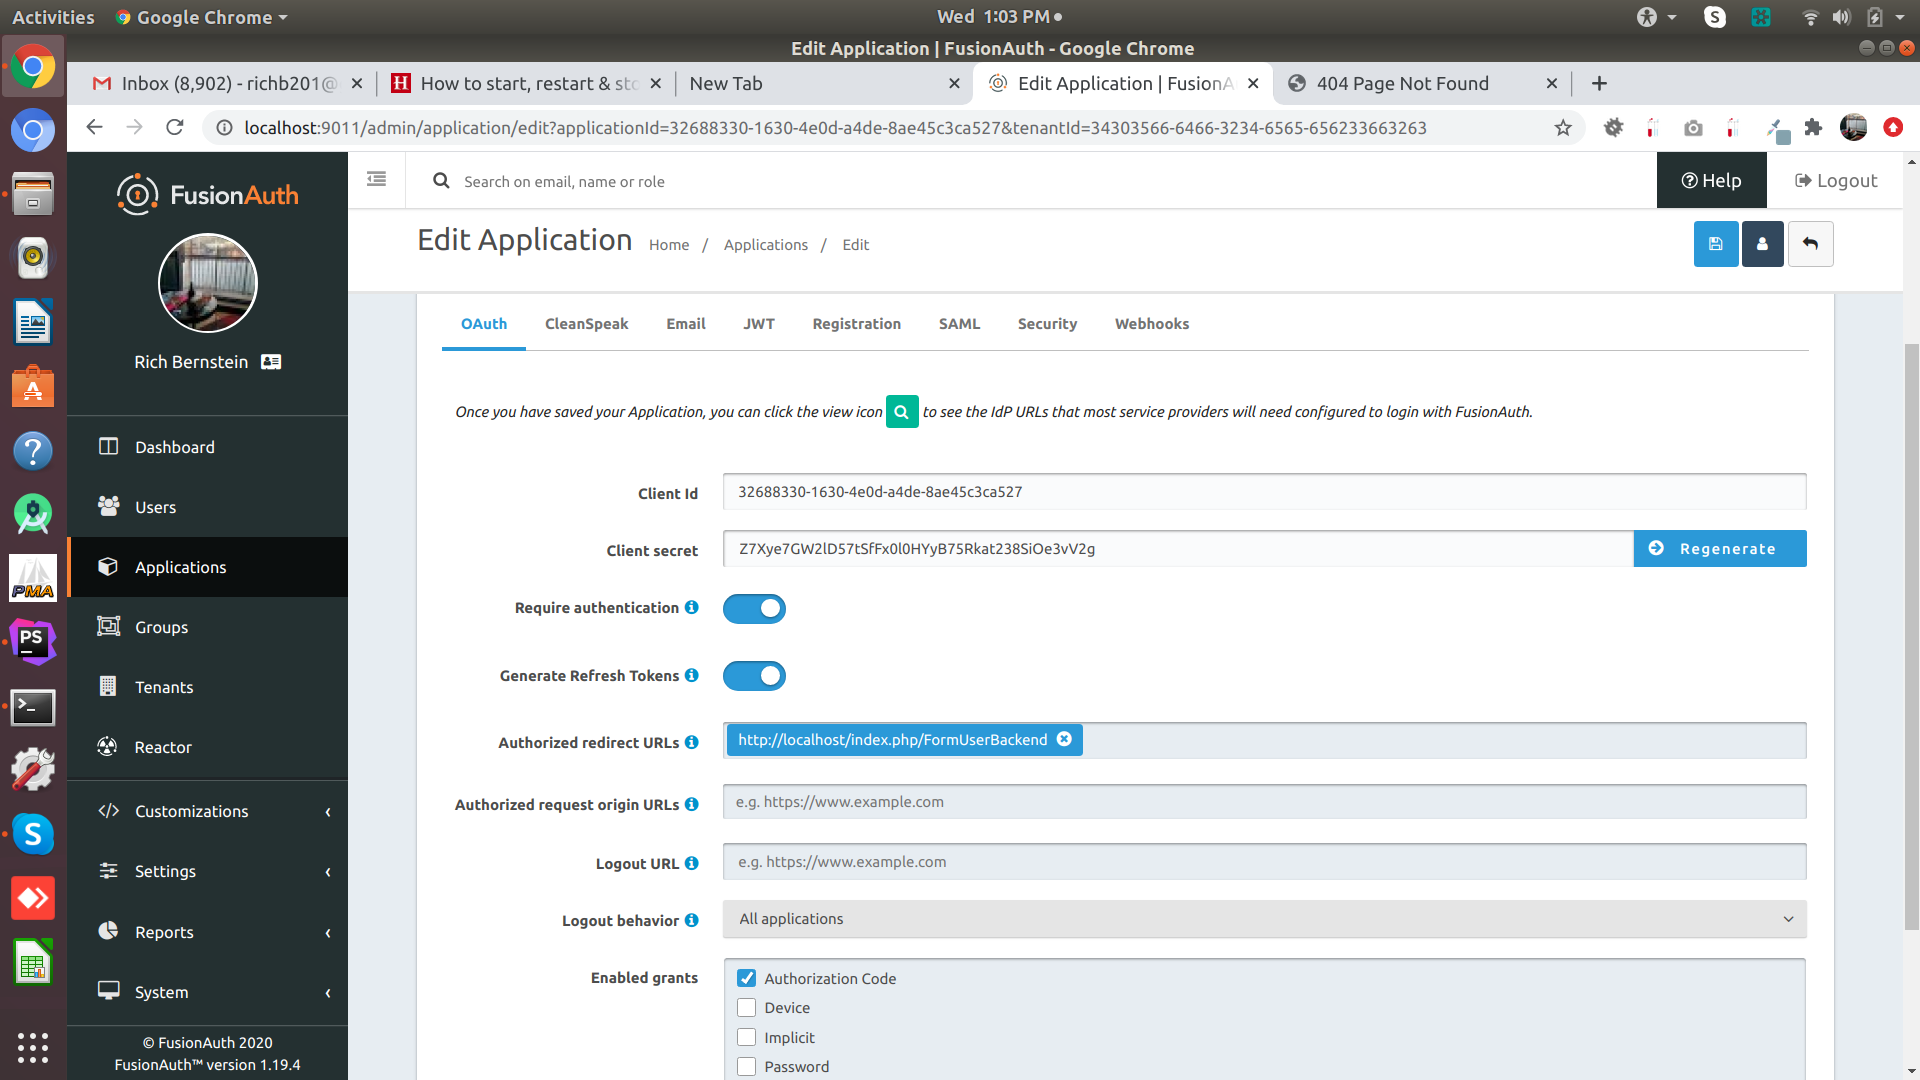Open the Logout behavior dropdown

(x=1264, y=919)
